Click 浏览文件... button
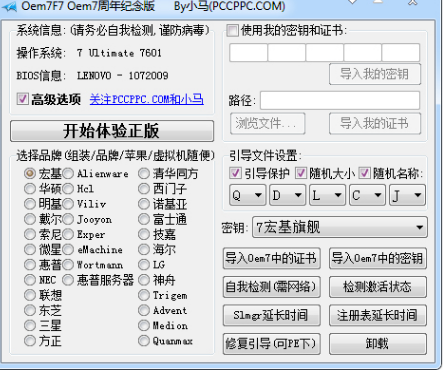Screen dimensions: 443x374 (x=267, y=124)
